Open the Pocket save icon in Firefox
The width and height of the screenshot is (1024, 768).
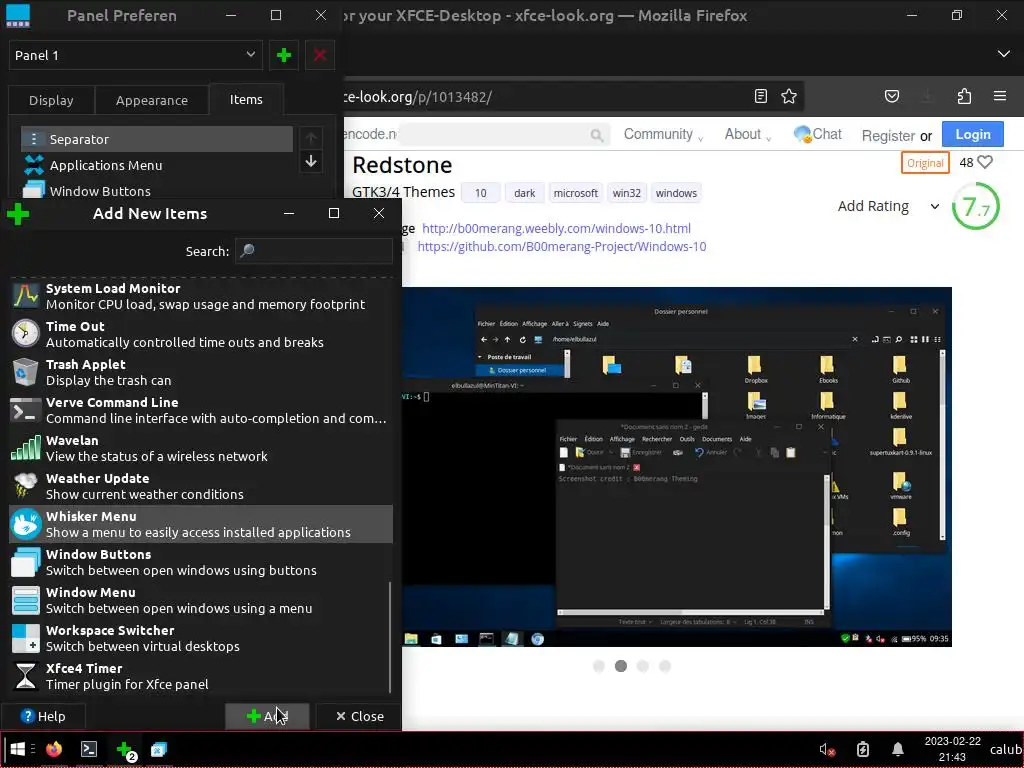click(892, 97)
